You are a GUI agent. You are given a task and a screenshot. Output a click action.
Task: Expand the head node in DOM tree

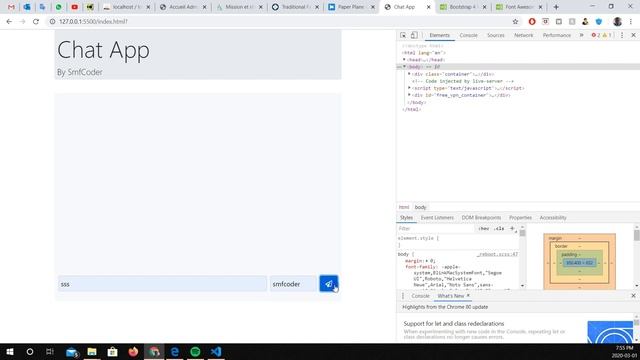(404, 60)
